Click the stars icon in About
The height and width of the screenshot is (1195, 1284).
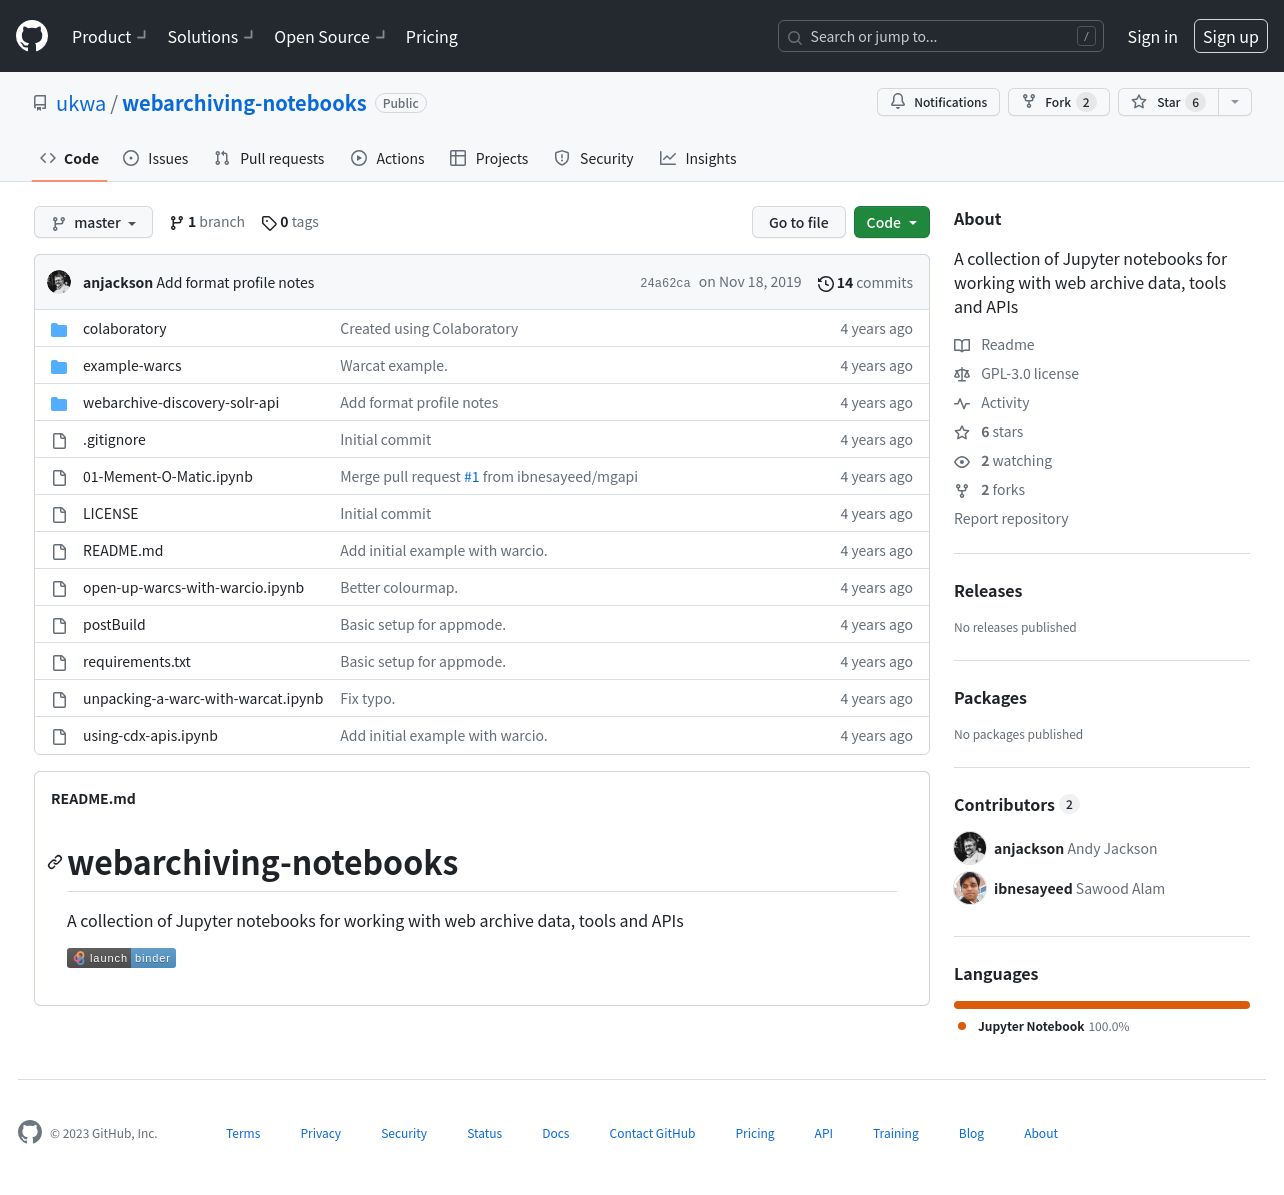pos(962,432)
